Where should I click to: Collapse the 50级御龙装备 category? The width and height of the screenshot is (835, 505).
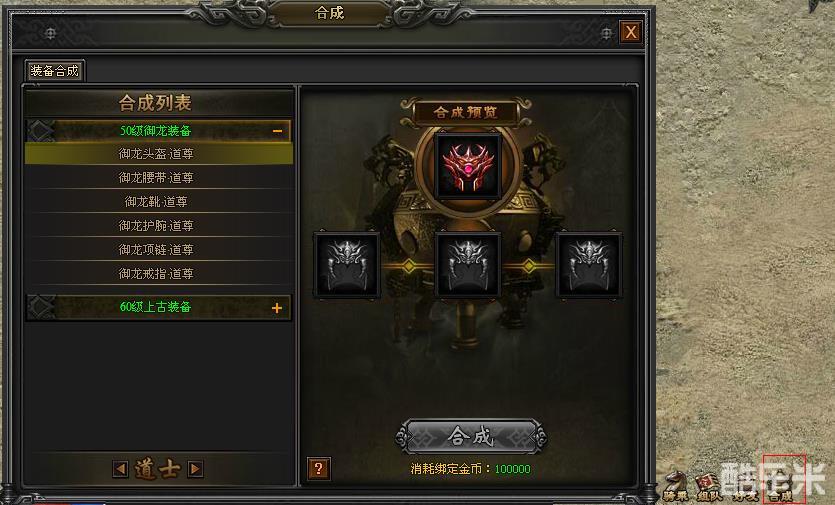[x=277, y=131]
